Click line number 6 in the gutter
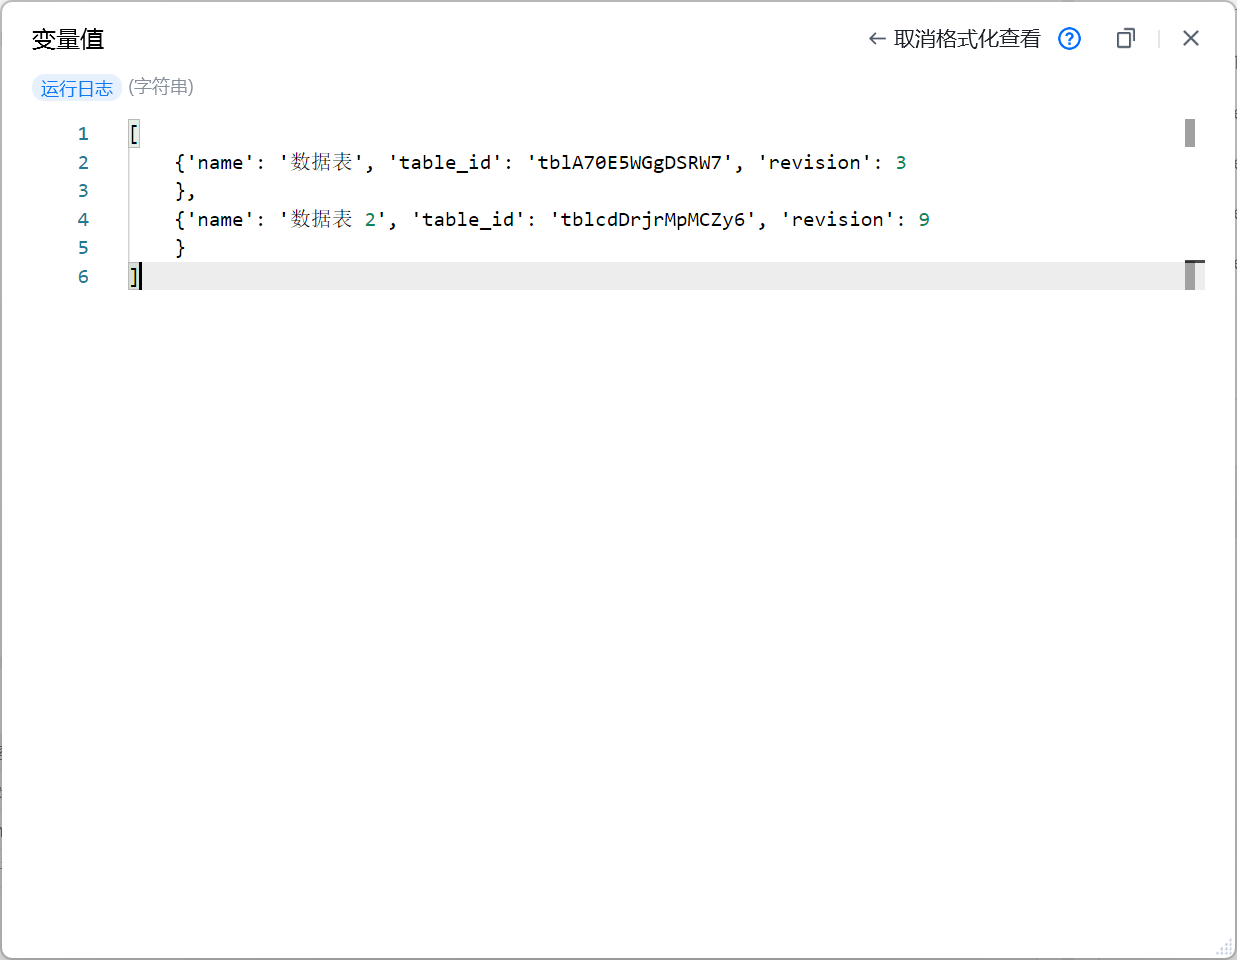The image size is (1237, 960). tap(83, 277)
